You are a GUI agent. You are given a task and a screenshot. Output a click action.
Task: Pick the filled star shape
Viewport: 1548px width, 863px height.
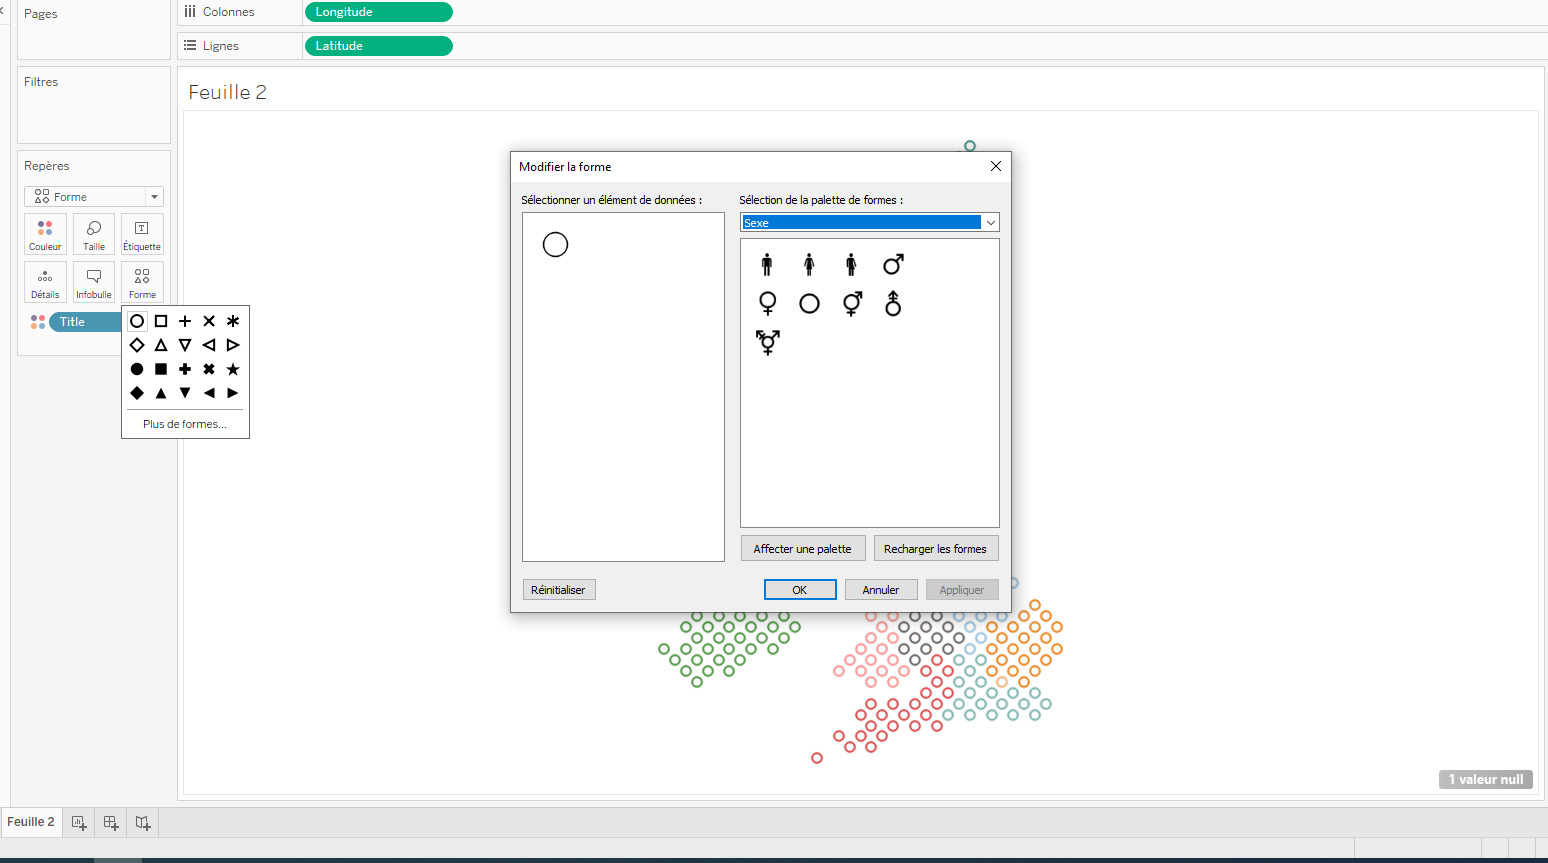[233, 369]
